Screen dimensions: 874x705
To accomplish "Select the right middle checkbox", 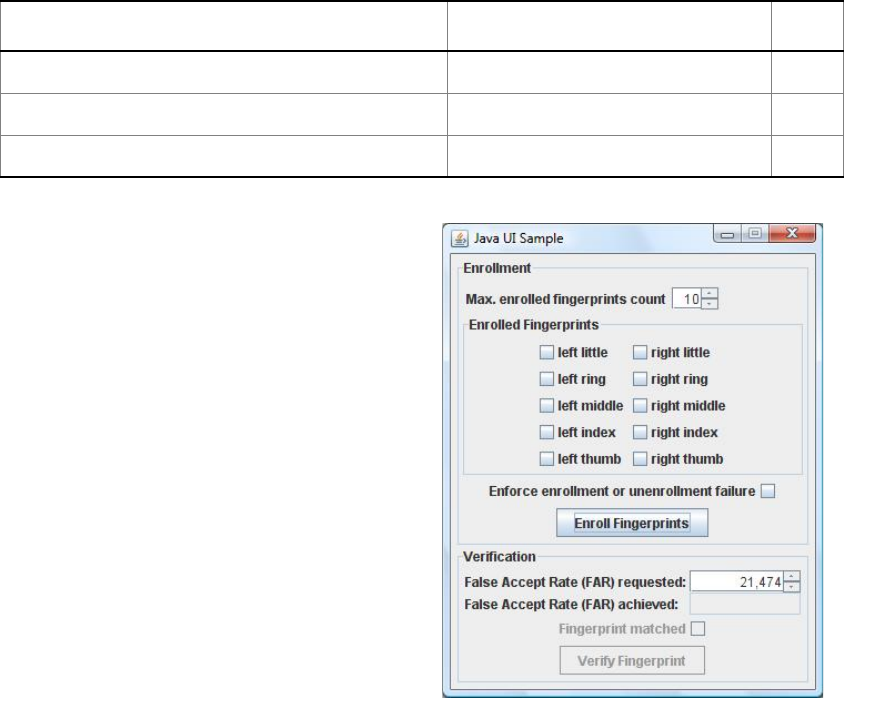I will (x=640, y=406).
